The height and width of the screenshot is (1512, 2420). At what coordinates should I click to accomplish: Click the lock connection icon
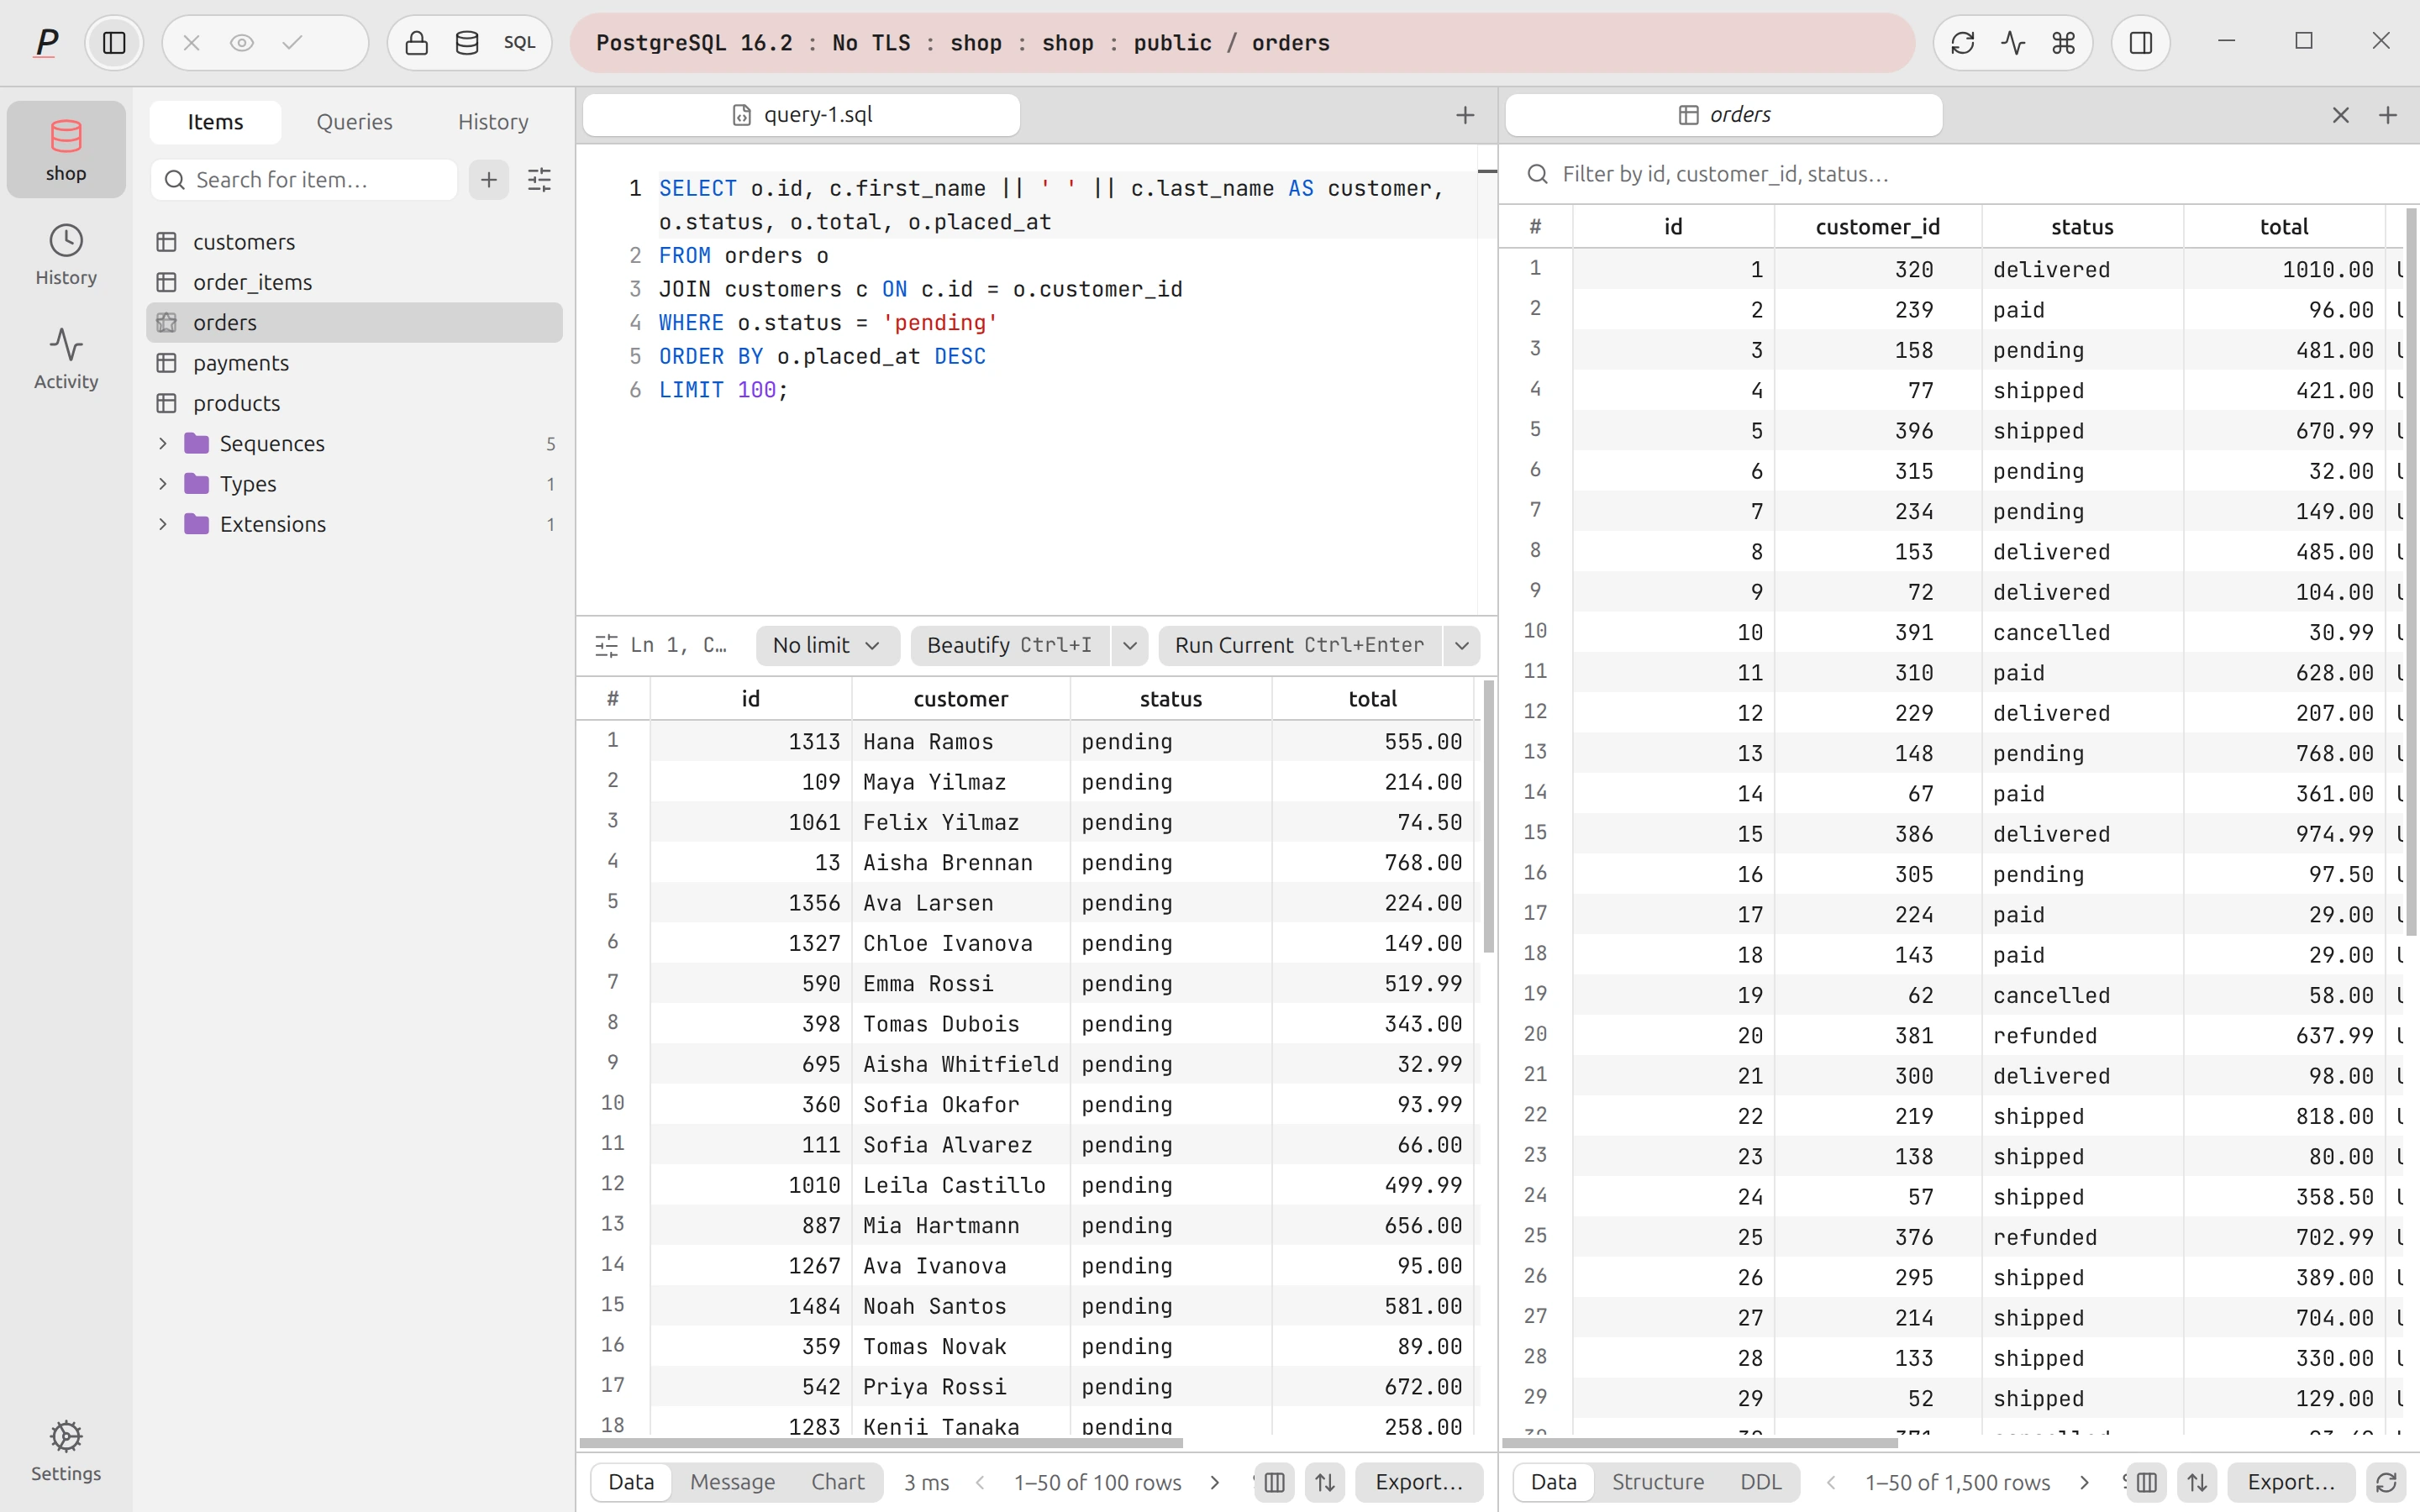[x=417, y=43]
